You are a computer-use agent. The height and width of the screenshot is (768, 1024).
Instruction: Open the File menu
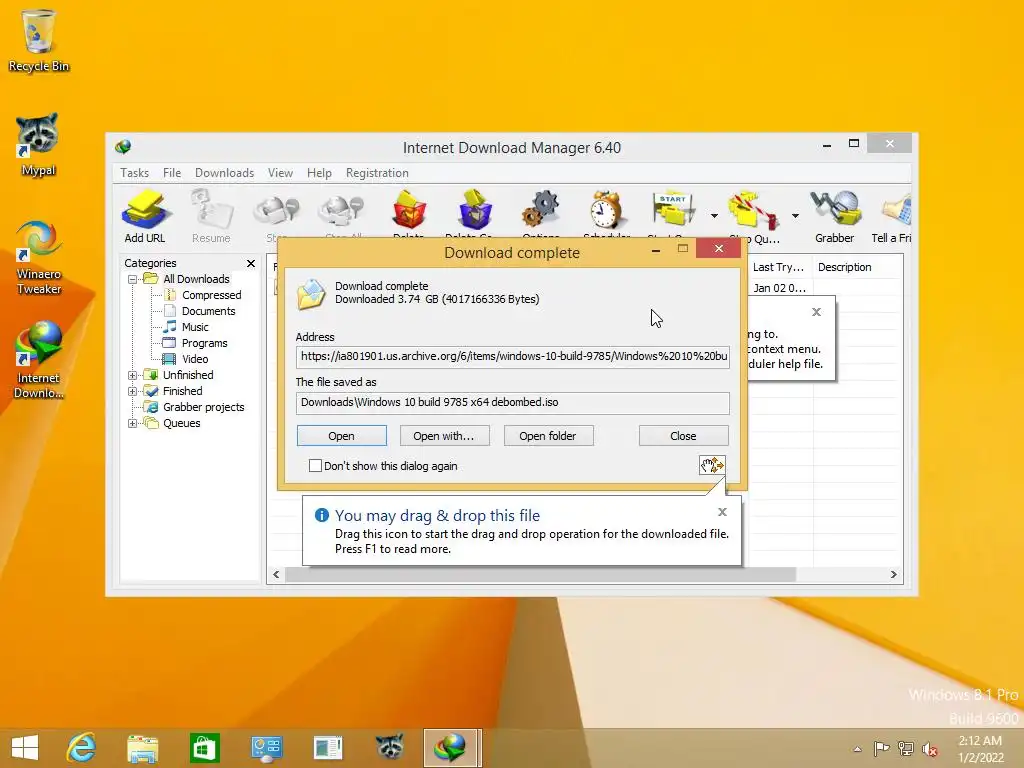pyautogui.click(x=172, y=173)
